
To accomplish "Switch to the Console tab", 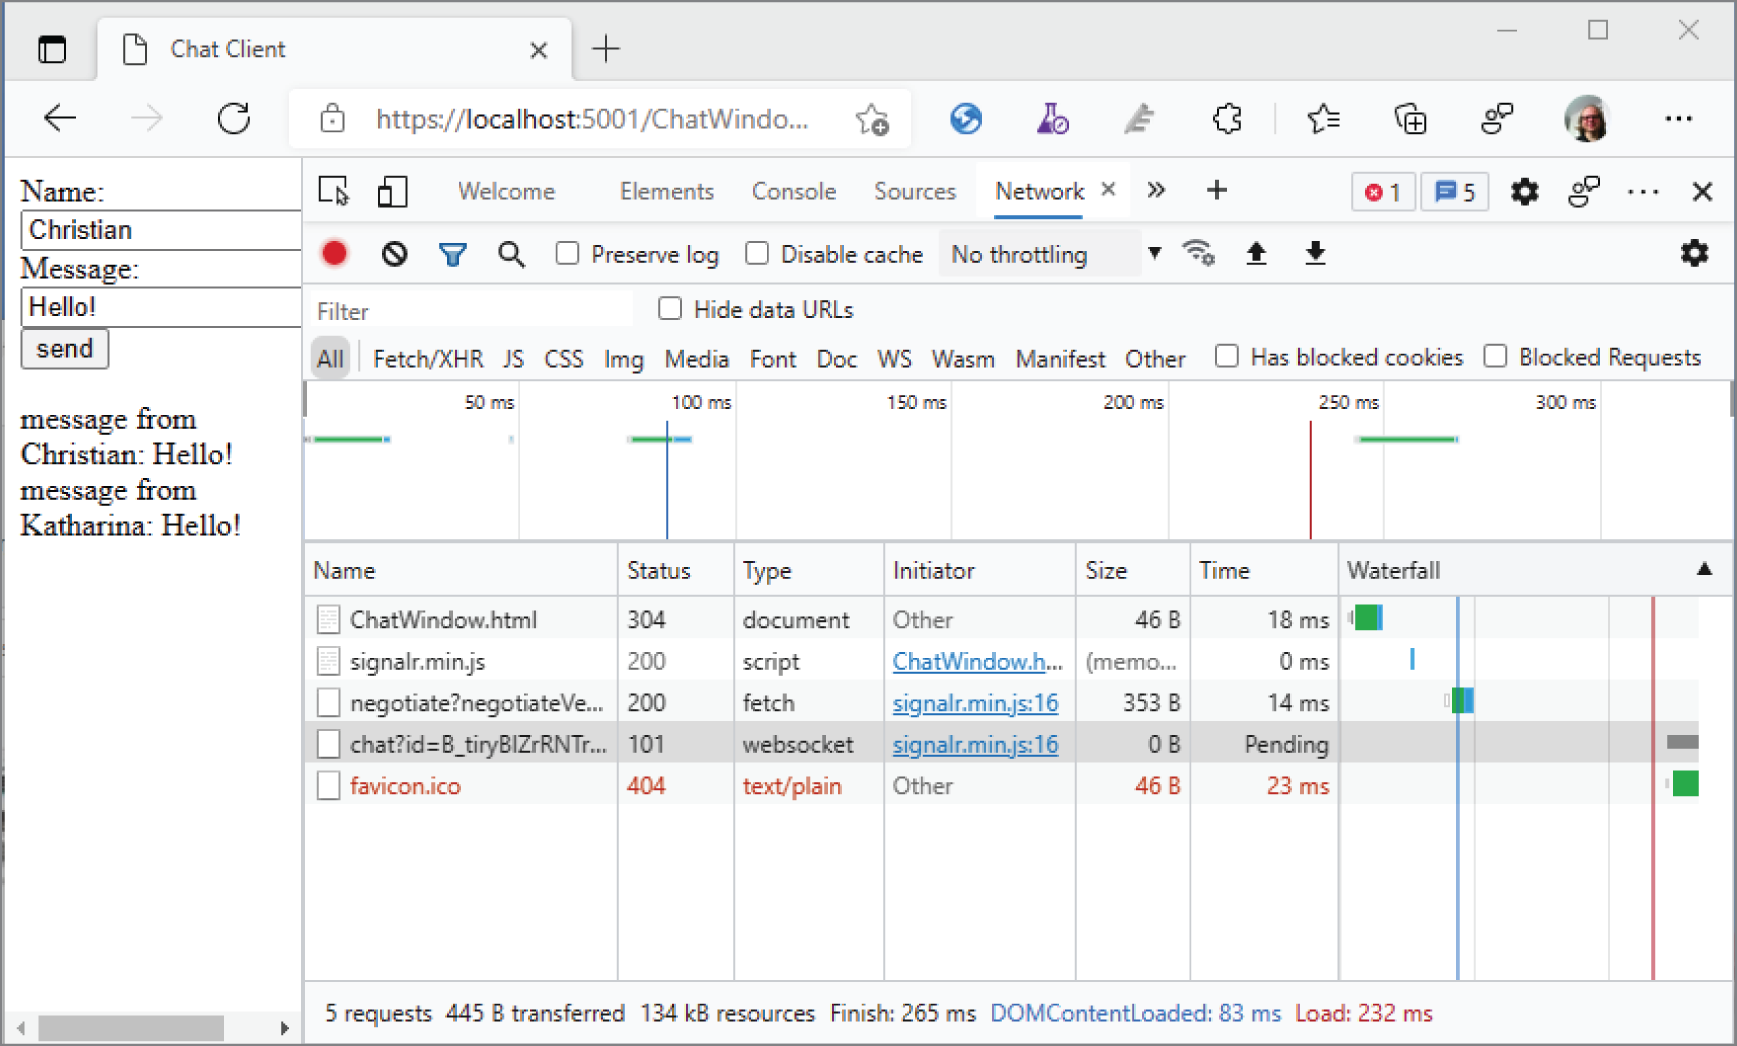I will tap(793, 190).
